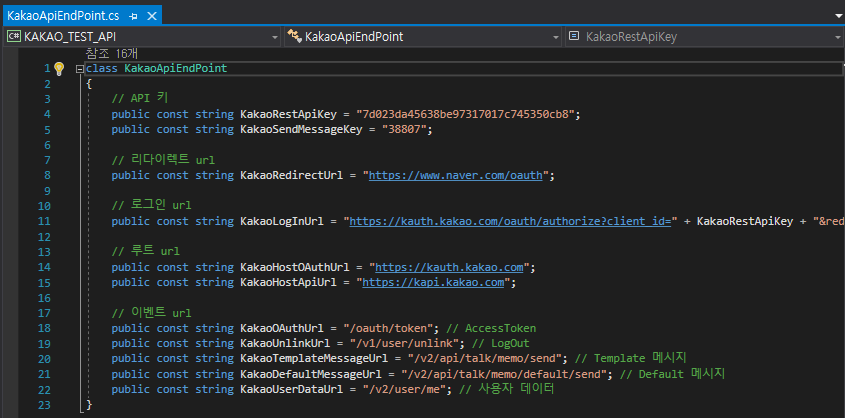Image resolution: width=845 pixels, height=418 pixels.
Task: Click the // Template 메시지 comment
Action: (x=630, y=359)
